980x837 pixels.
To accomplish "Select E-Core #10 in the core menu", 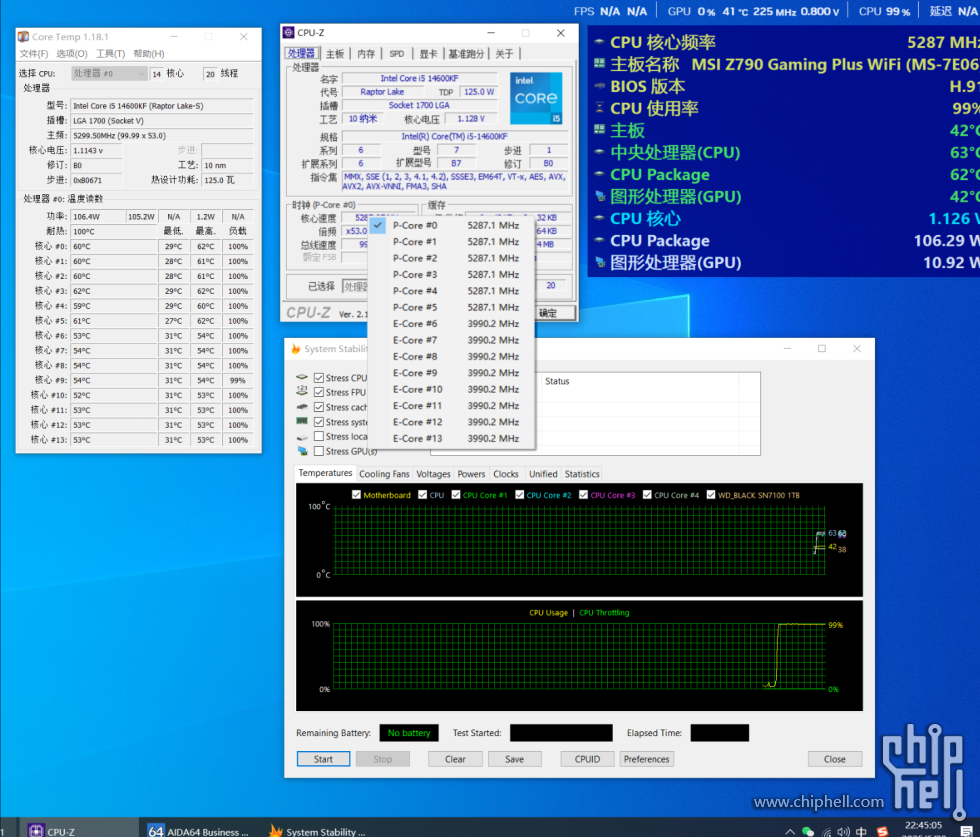I will tap(451, 389).
